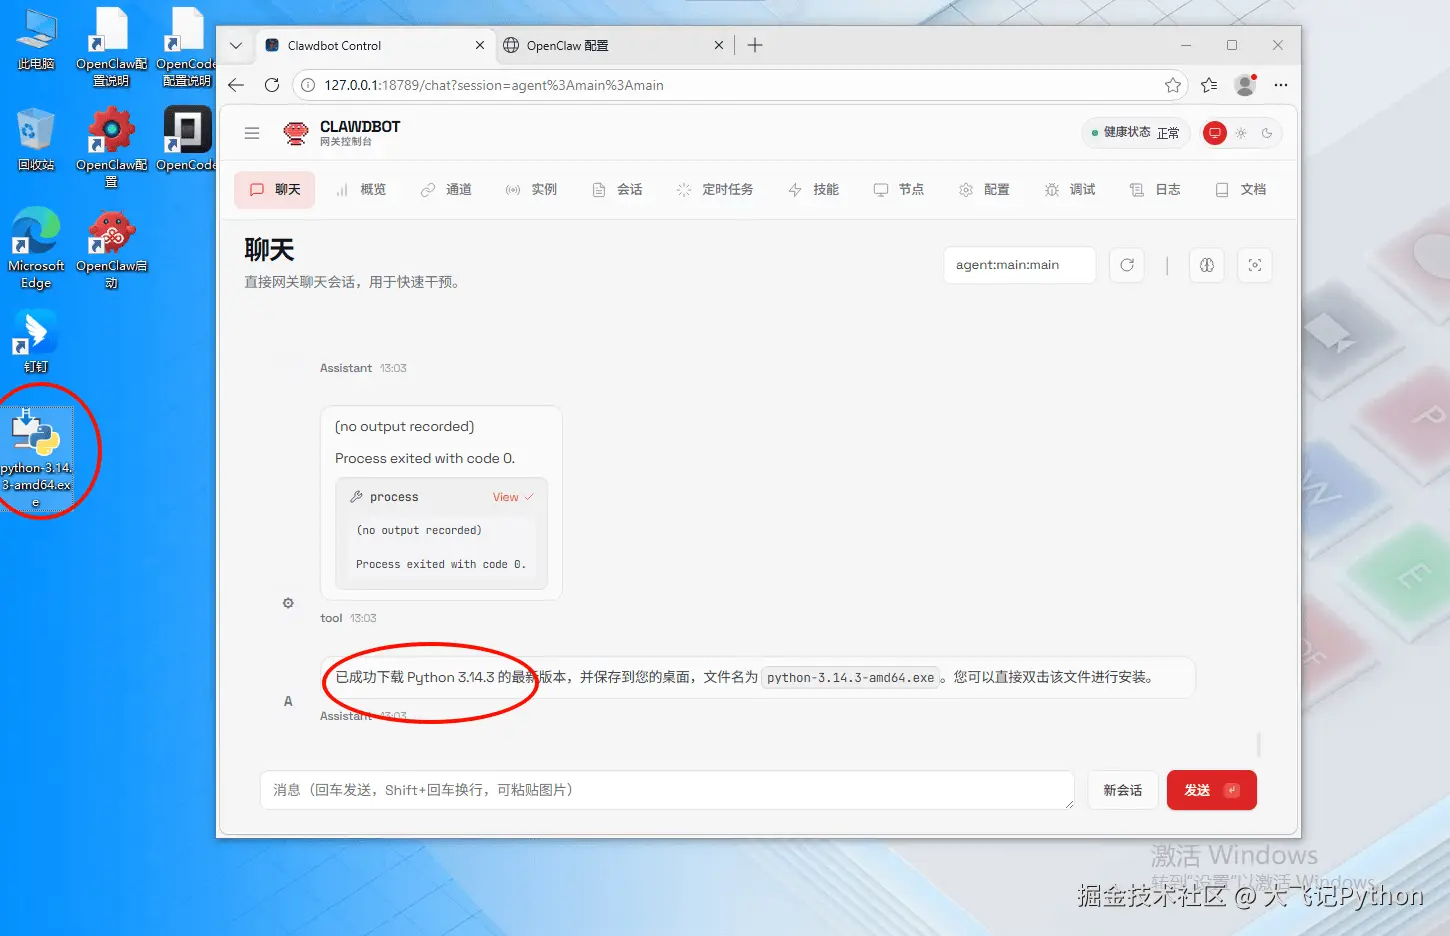Screen dimensions: 1450x936
Task: Toggle the hamburger sidebar menu
Action: click(252, 133)
